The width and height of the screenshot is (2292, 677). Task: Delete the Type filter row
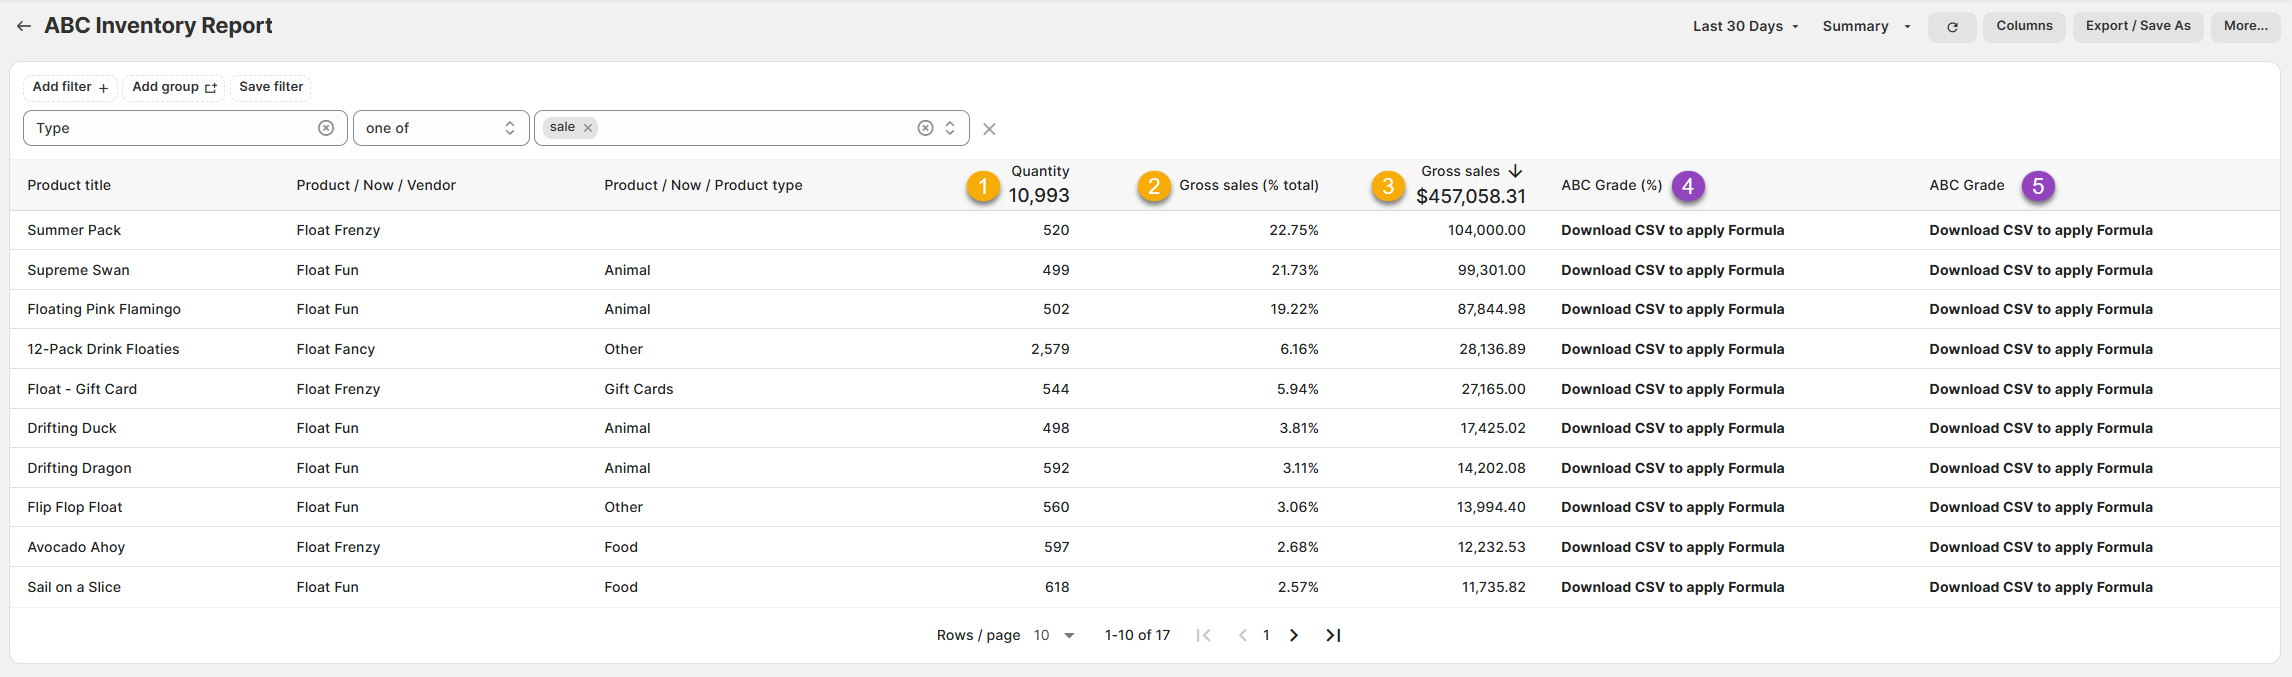[989, 129]
